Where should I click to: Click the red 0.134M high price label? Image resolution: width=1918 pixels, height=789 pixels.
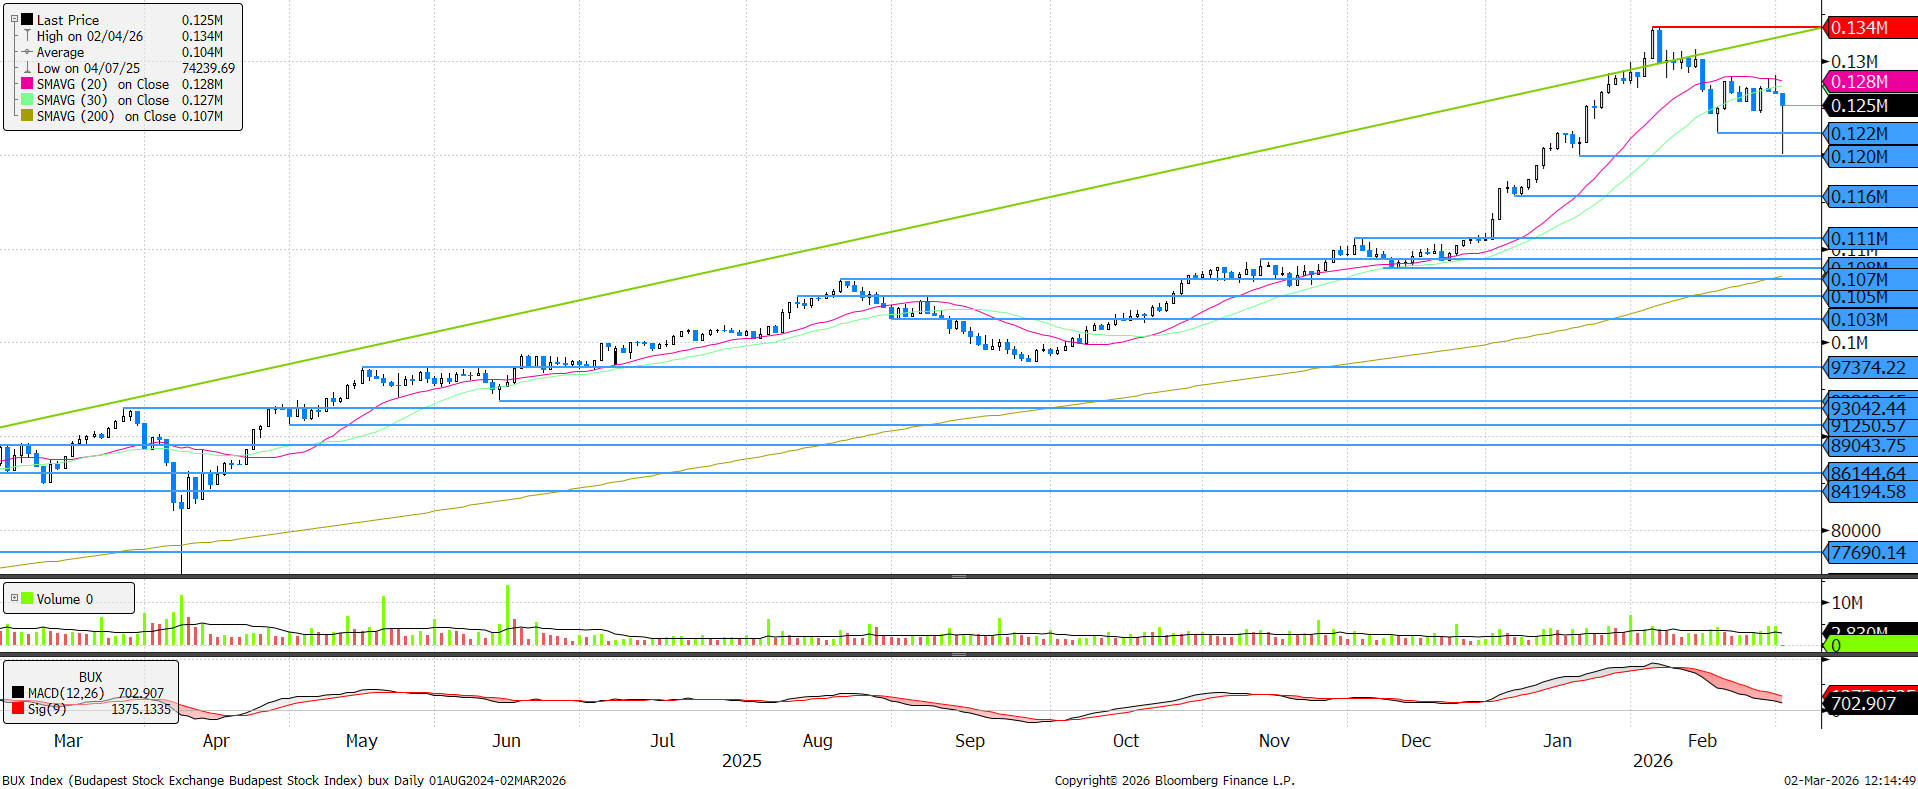[1868, 28]
